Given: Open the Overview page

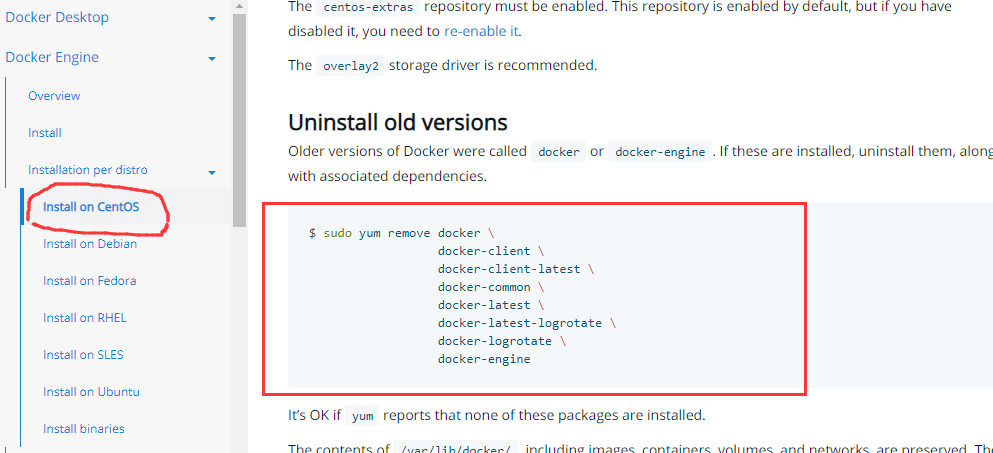Looking at the screenshot, I should [x=54, y=96].
